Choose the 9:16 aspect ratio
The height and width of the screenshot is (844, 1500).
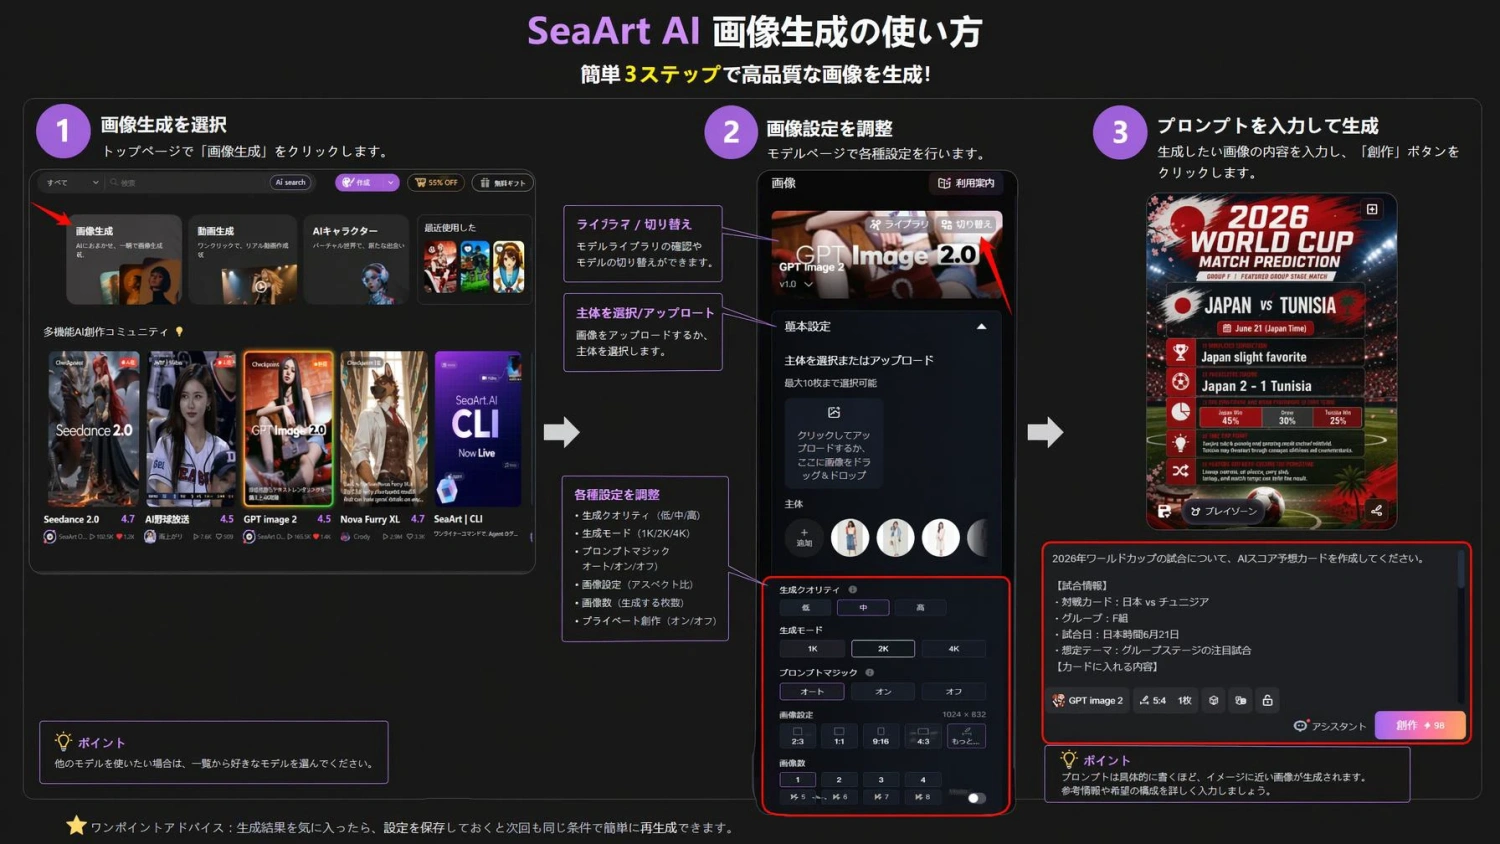pyautogui.click(x=881, y=736)
